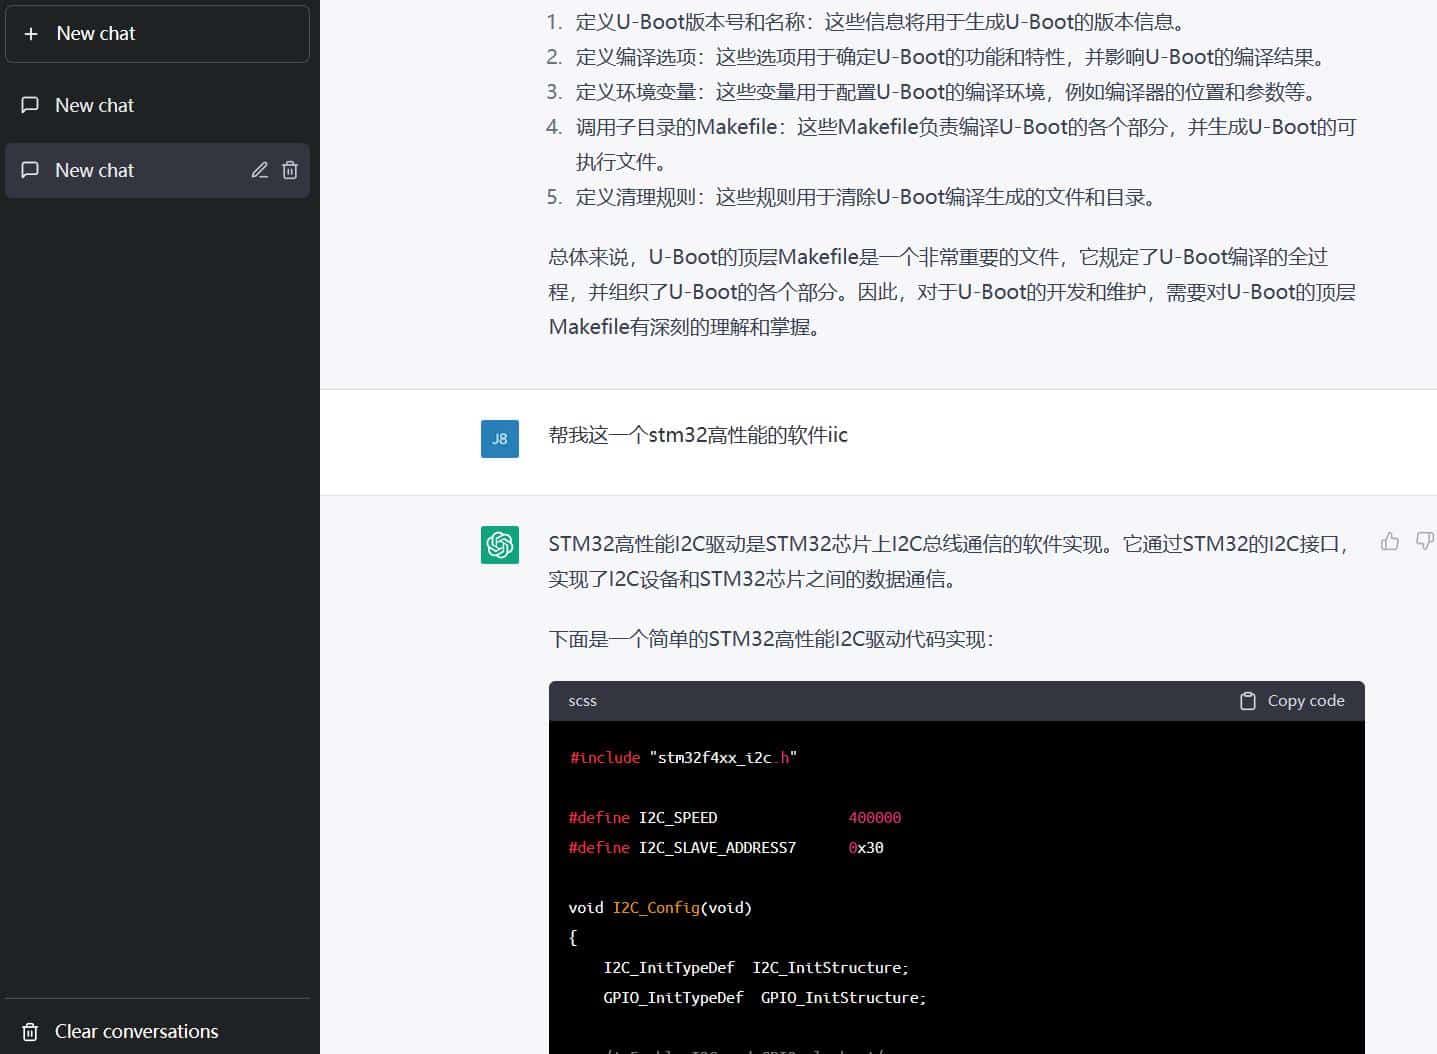
Task: Select the highlighted New chat conversation
Action: [157, 170]
